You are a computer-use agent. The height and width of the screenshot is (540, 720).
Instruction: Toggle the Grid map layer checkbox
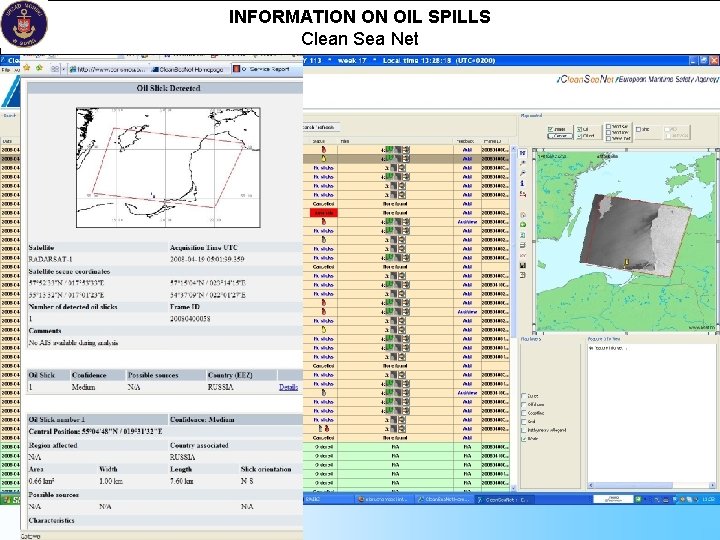523,422
